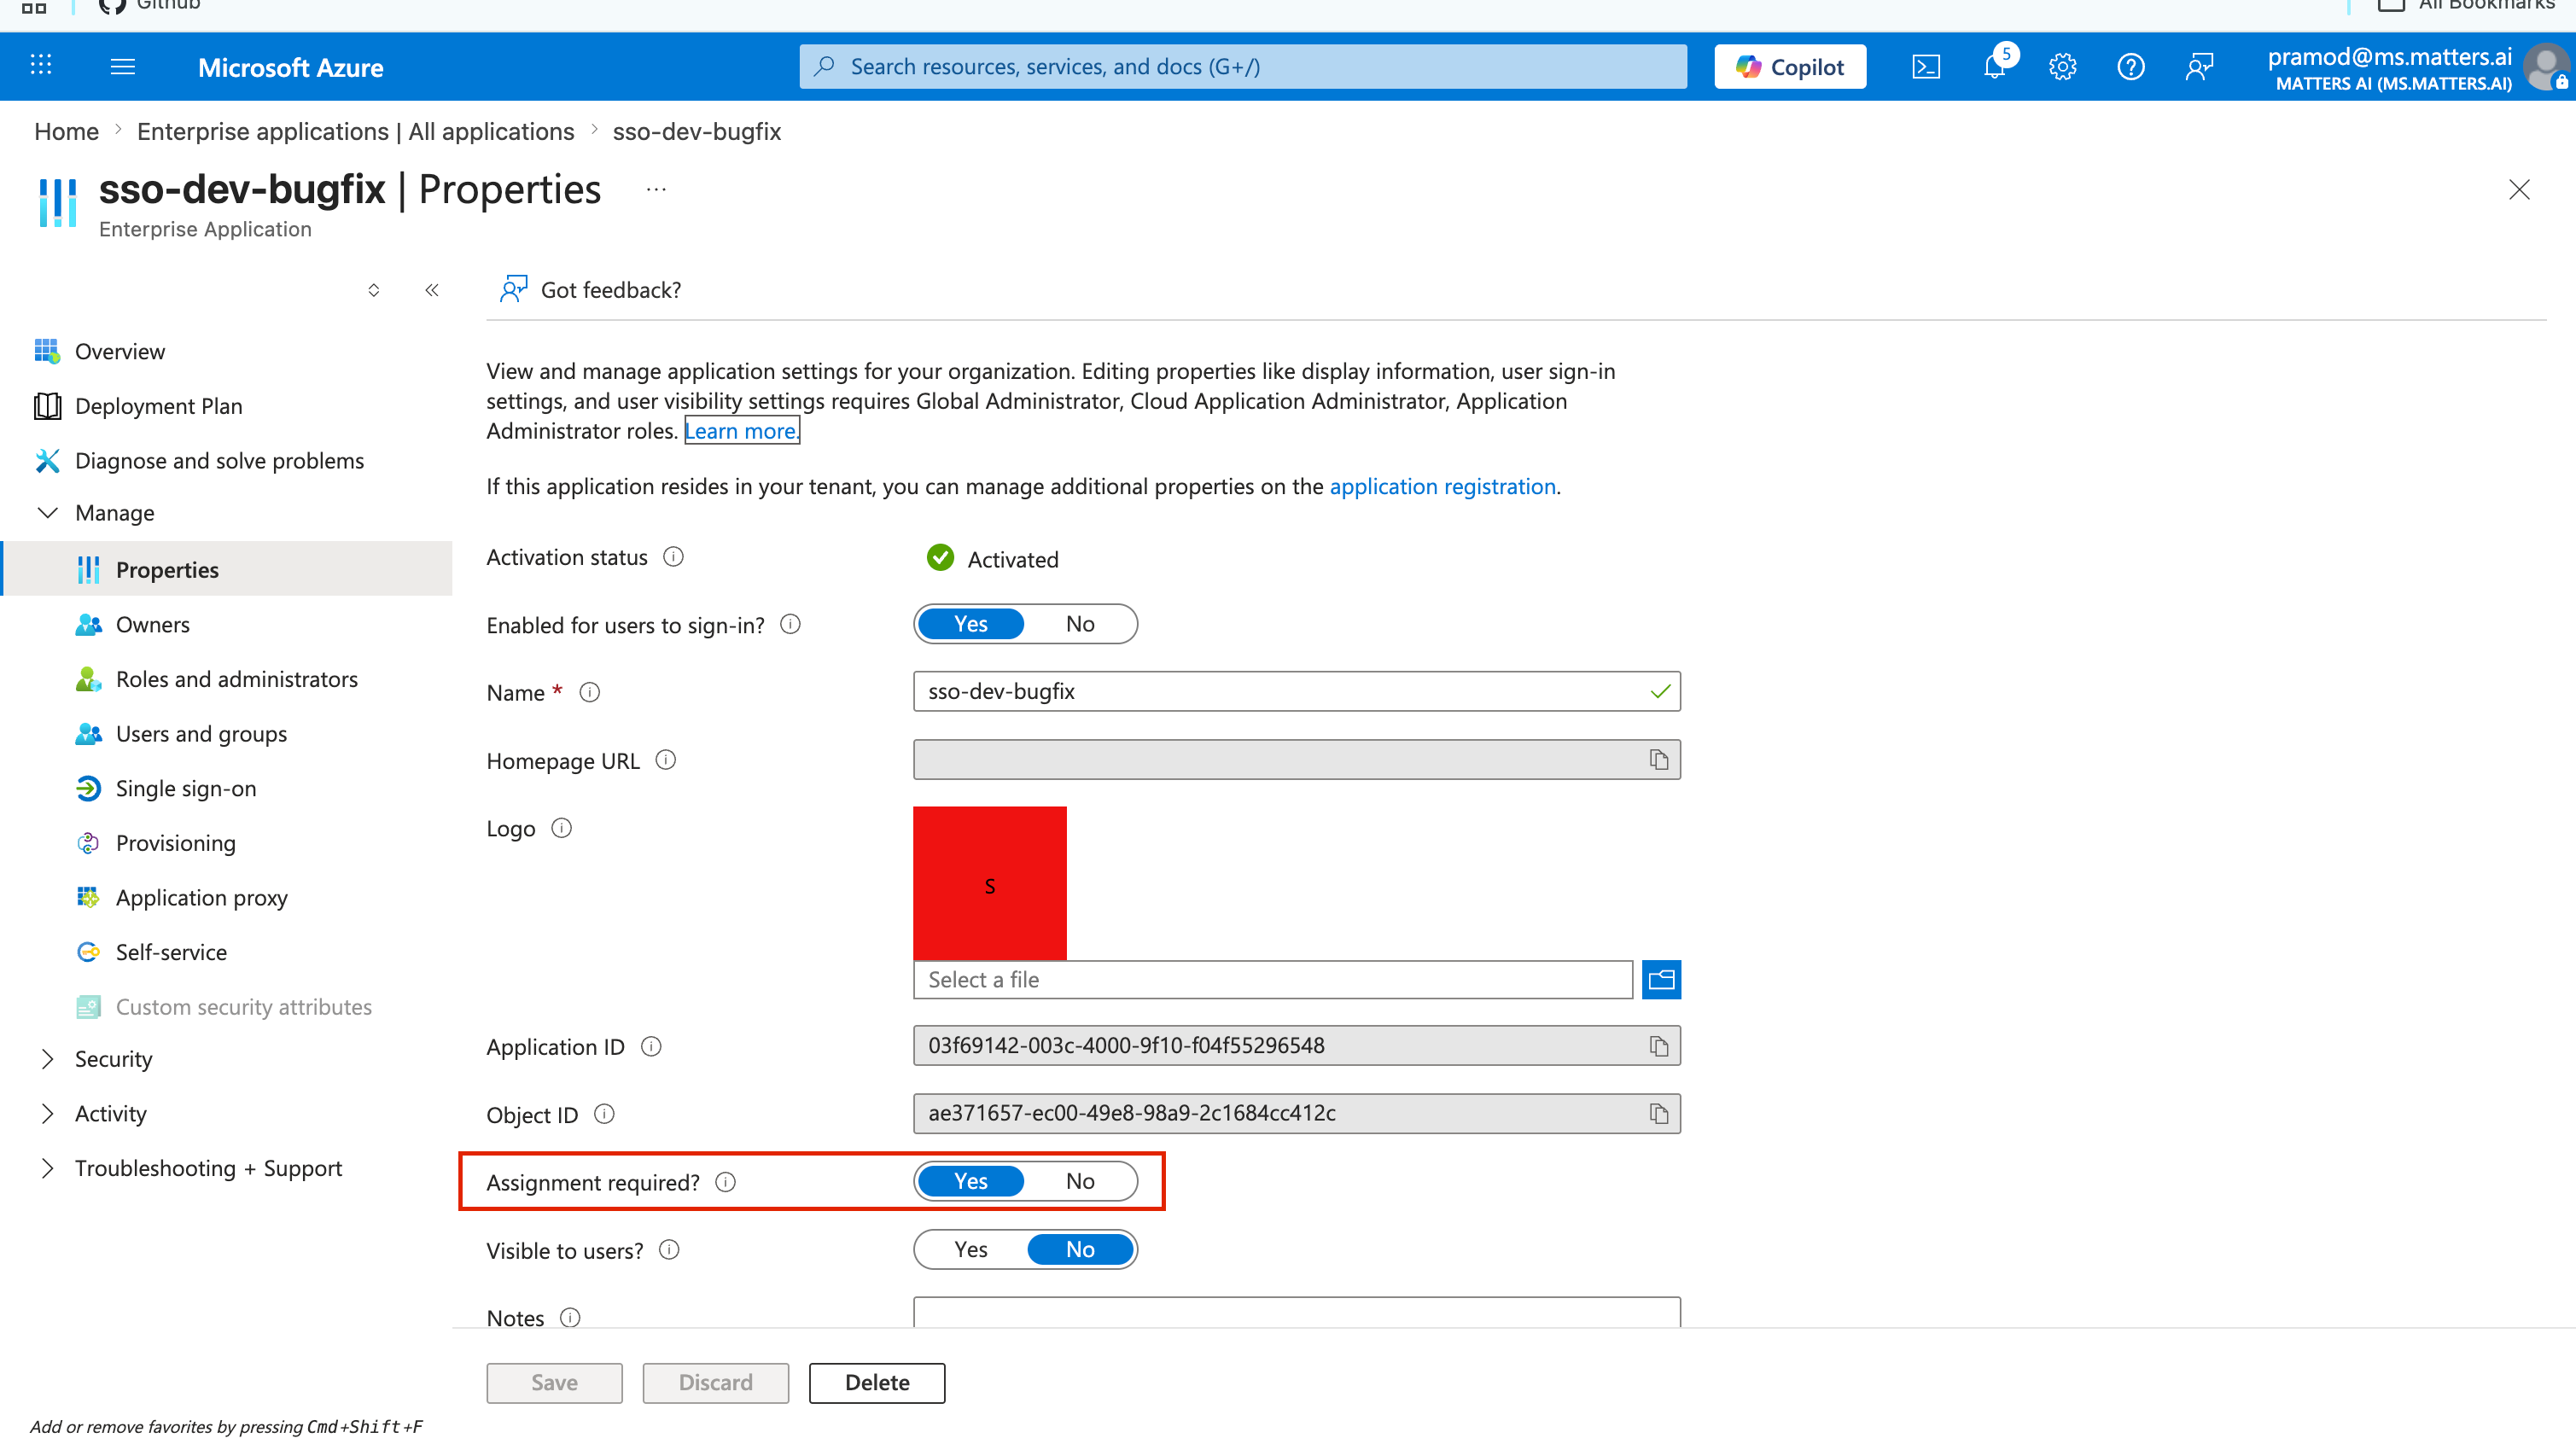2576x1444 pixels.
Task: Collapse the side menu with the double chevron
Action: [x=432, y=290]
